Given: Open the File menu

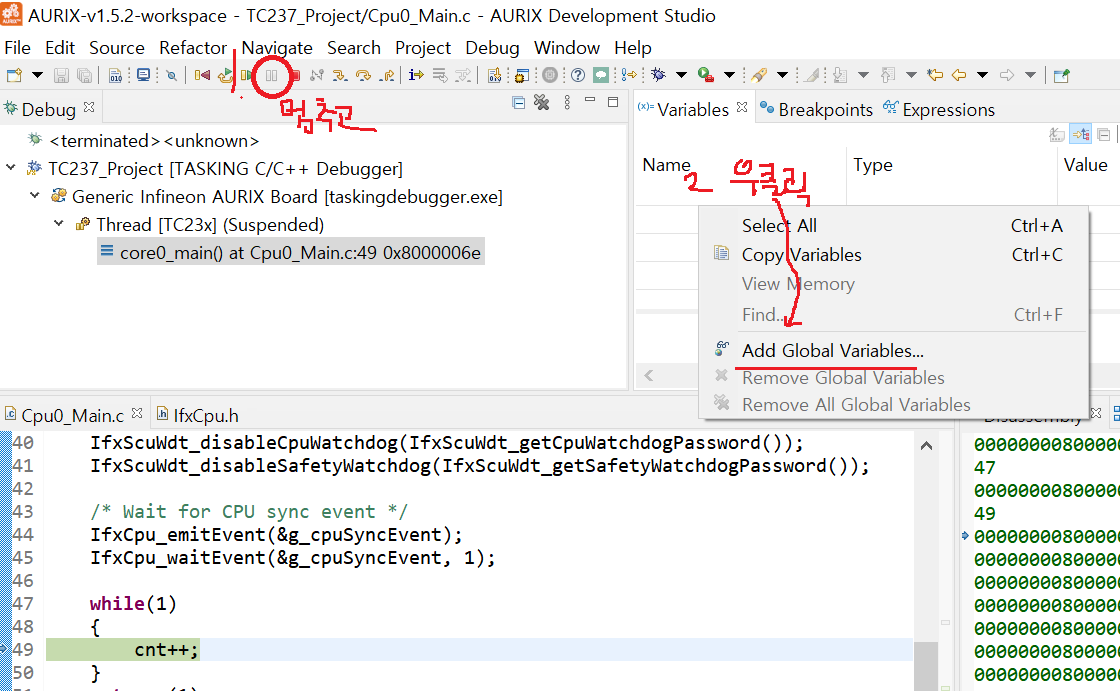Looking at the screenshot, I should point(17,48).
